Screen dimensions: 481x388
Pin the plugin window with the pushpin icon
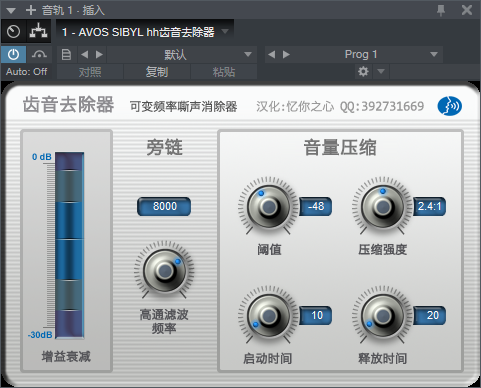(441, 10)
